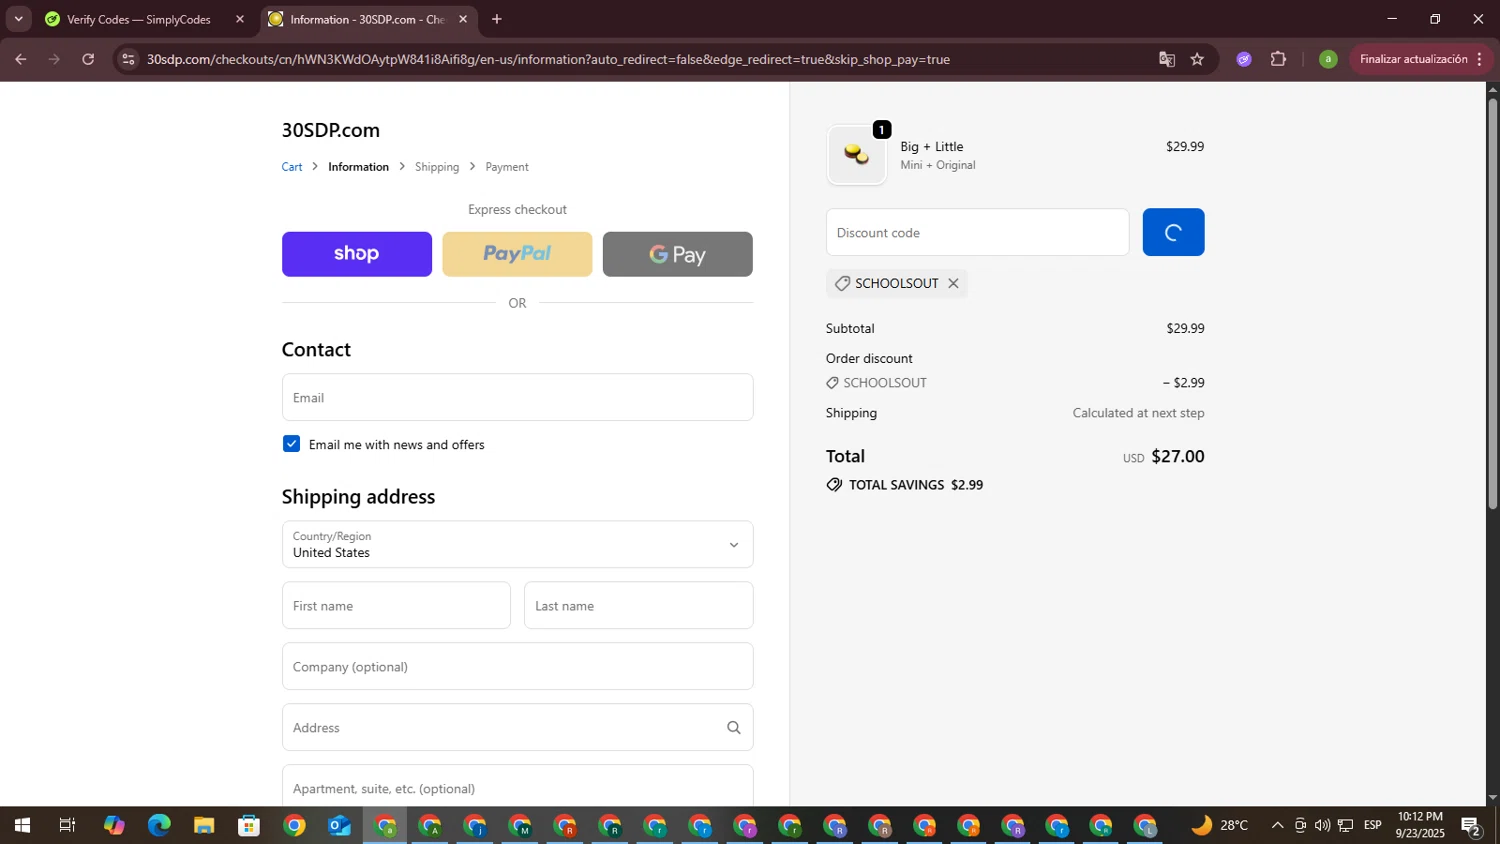Viewport: 1500px width, 844px height.
Task: Click the Information breadcrumb step
Action: point(358,167)
